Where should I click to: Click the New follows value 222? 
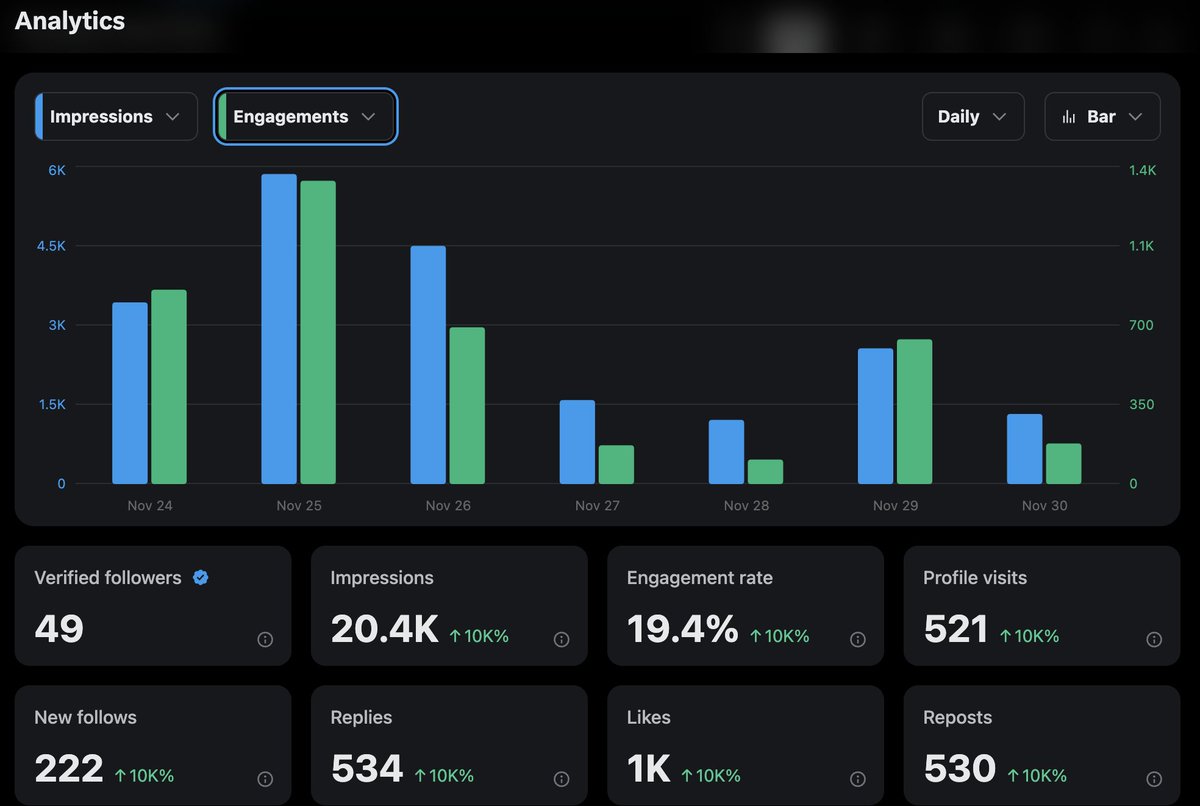tap(69, 769)
